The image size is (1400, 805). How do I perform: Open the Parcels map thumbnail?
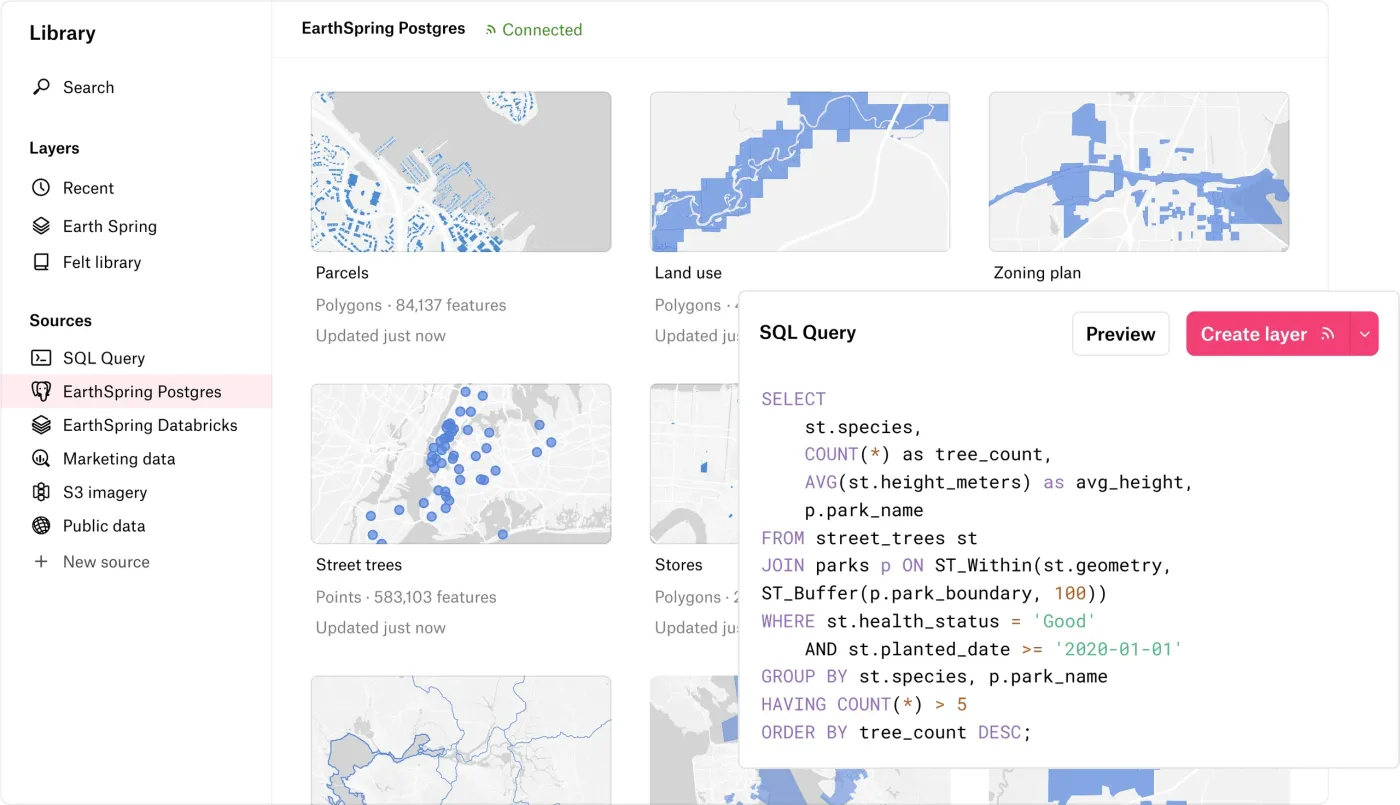tap(461, 172)
